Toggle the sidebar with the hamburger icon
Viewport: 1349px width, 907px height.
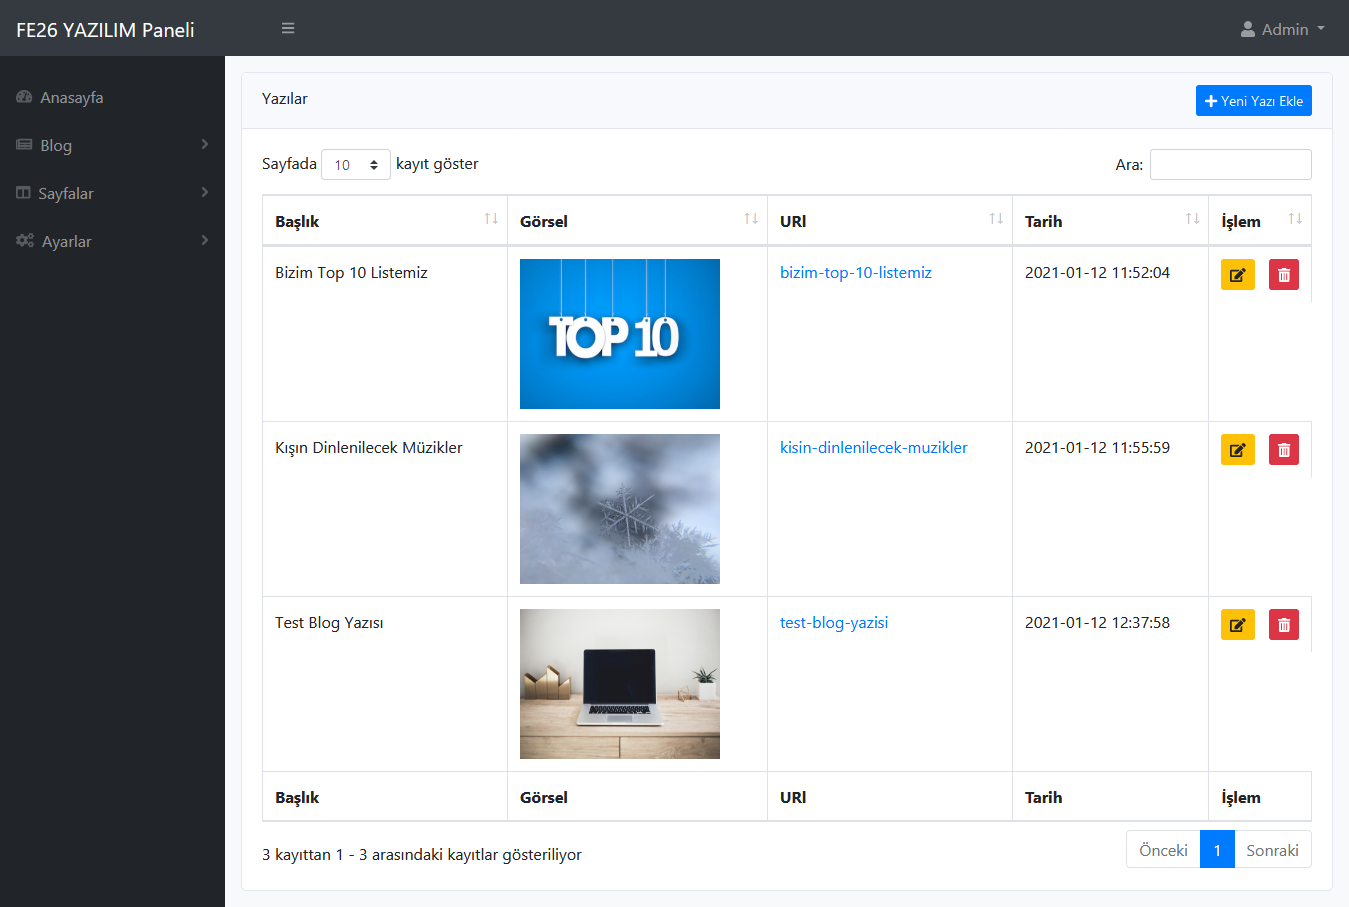click(x=288, y=28)
